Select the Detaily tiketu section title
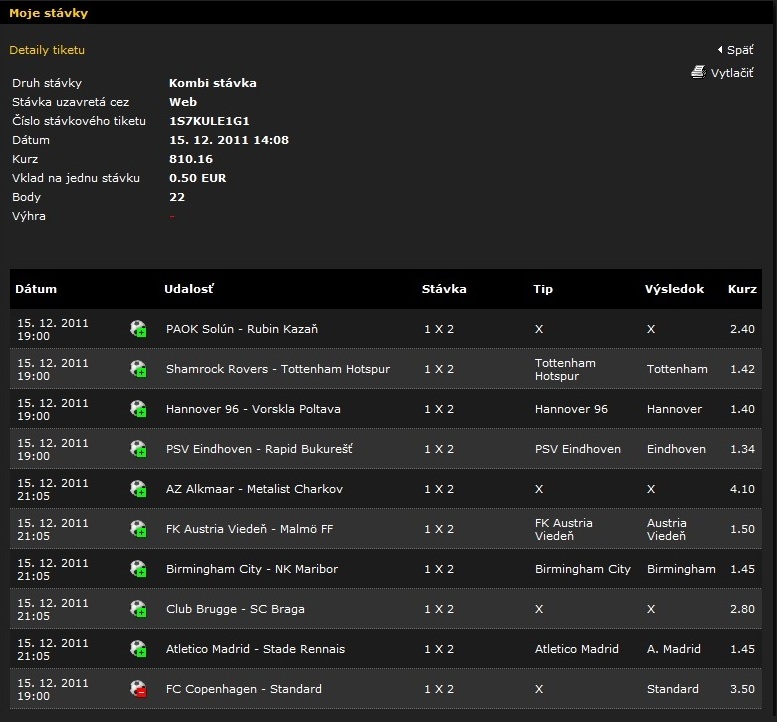 47,50
